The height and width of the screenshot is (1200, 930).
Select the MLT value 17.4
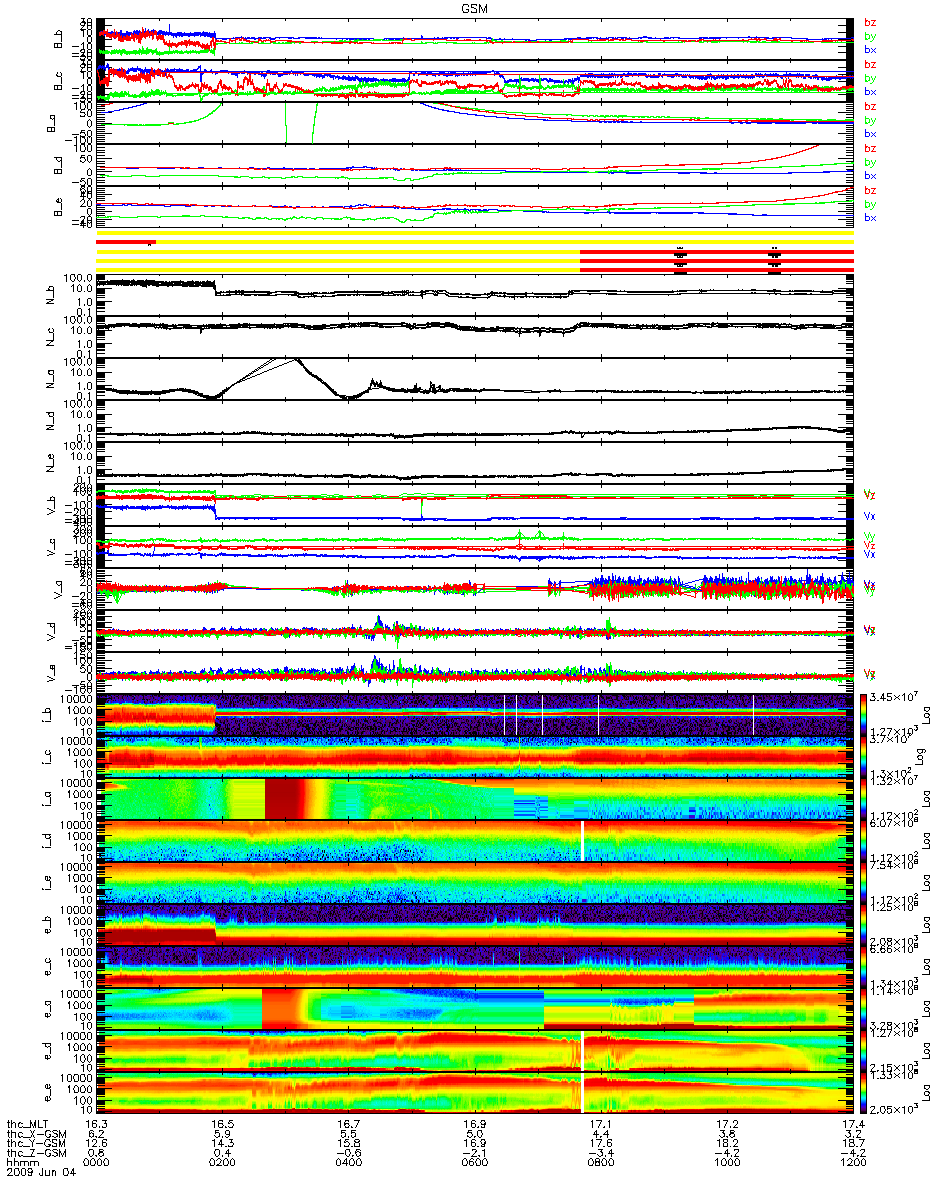click(x=853, y=1125)
